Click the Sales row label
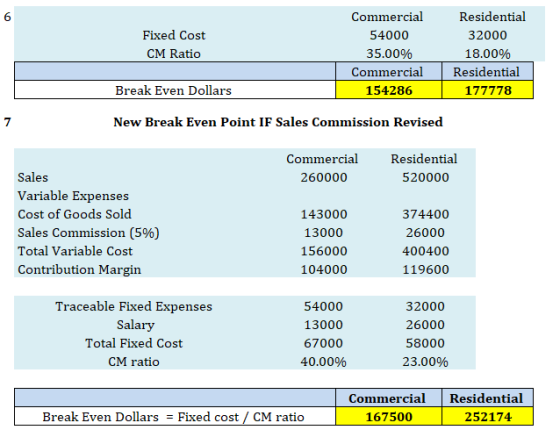 tap(33, 178)
